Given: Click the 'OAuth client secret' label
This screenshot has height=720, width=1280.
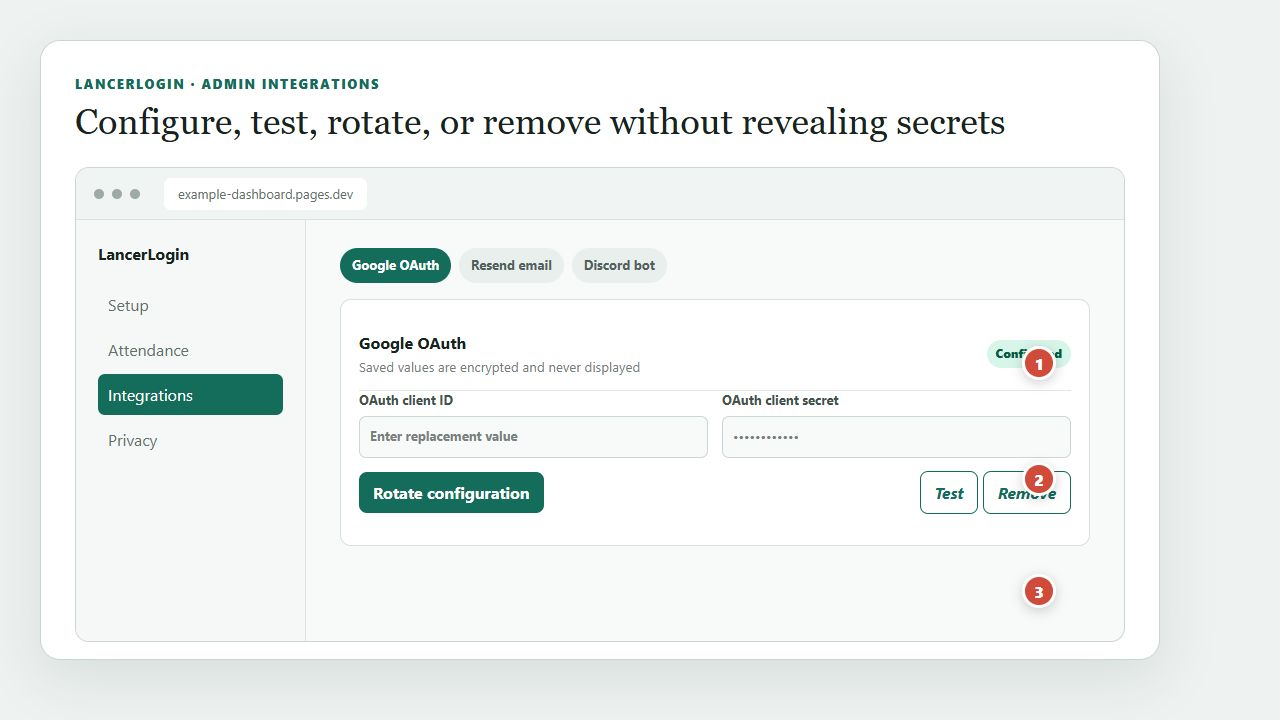Looking at the screenshot, I should 780,400.
